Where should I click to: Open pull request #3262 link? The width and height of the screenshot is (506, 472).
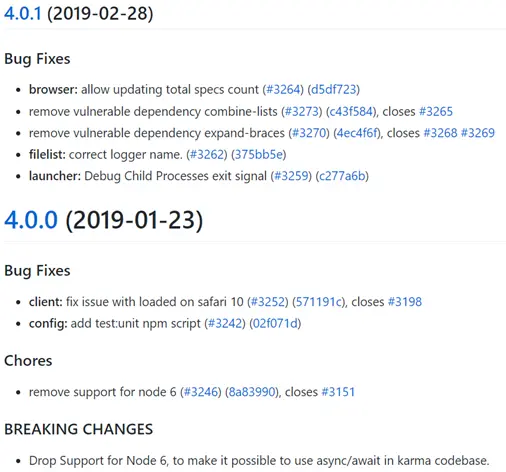pos(207,155)
